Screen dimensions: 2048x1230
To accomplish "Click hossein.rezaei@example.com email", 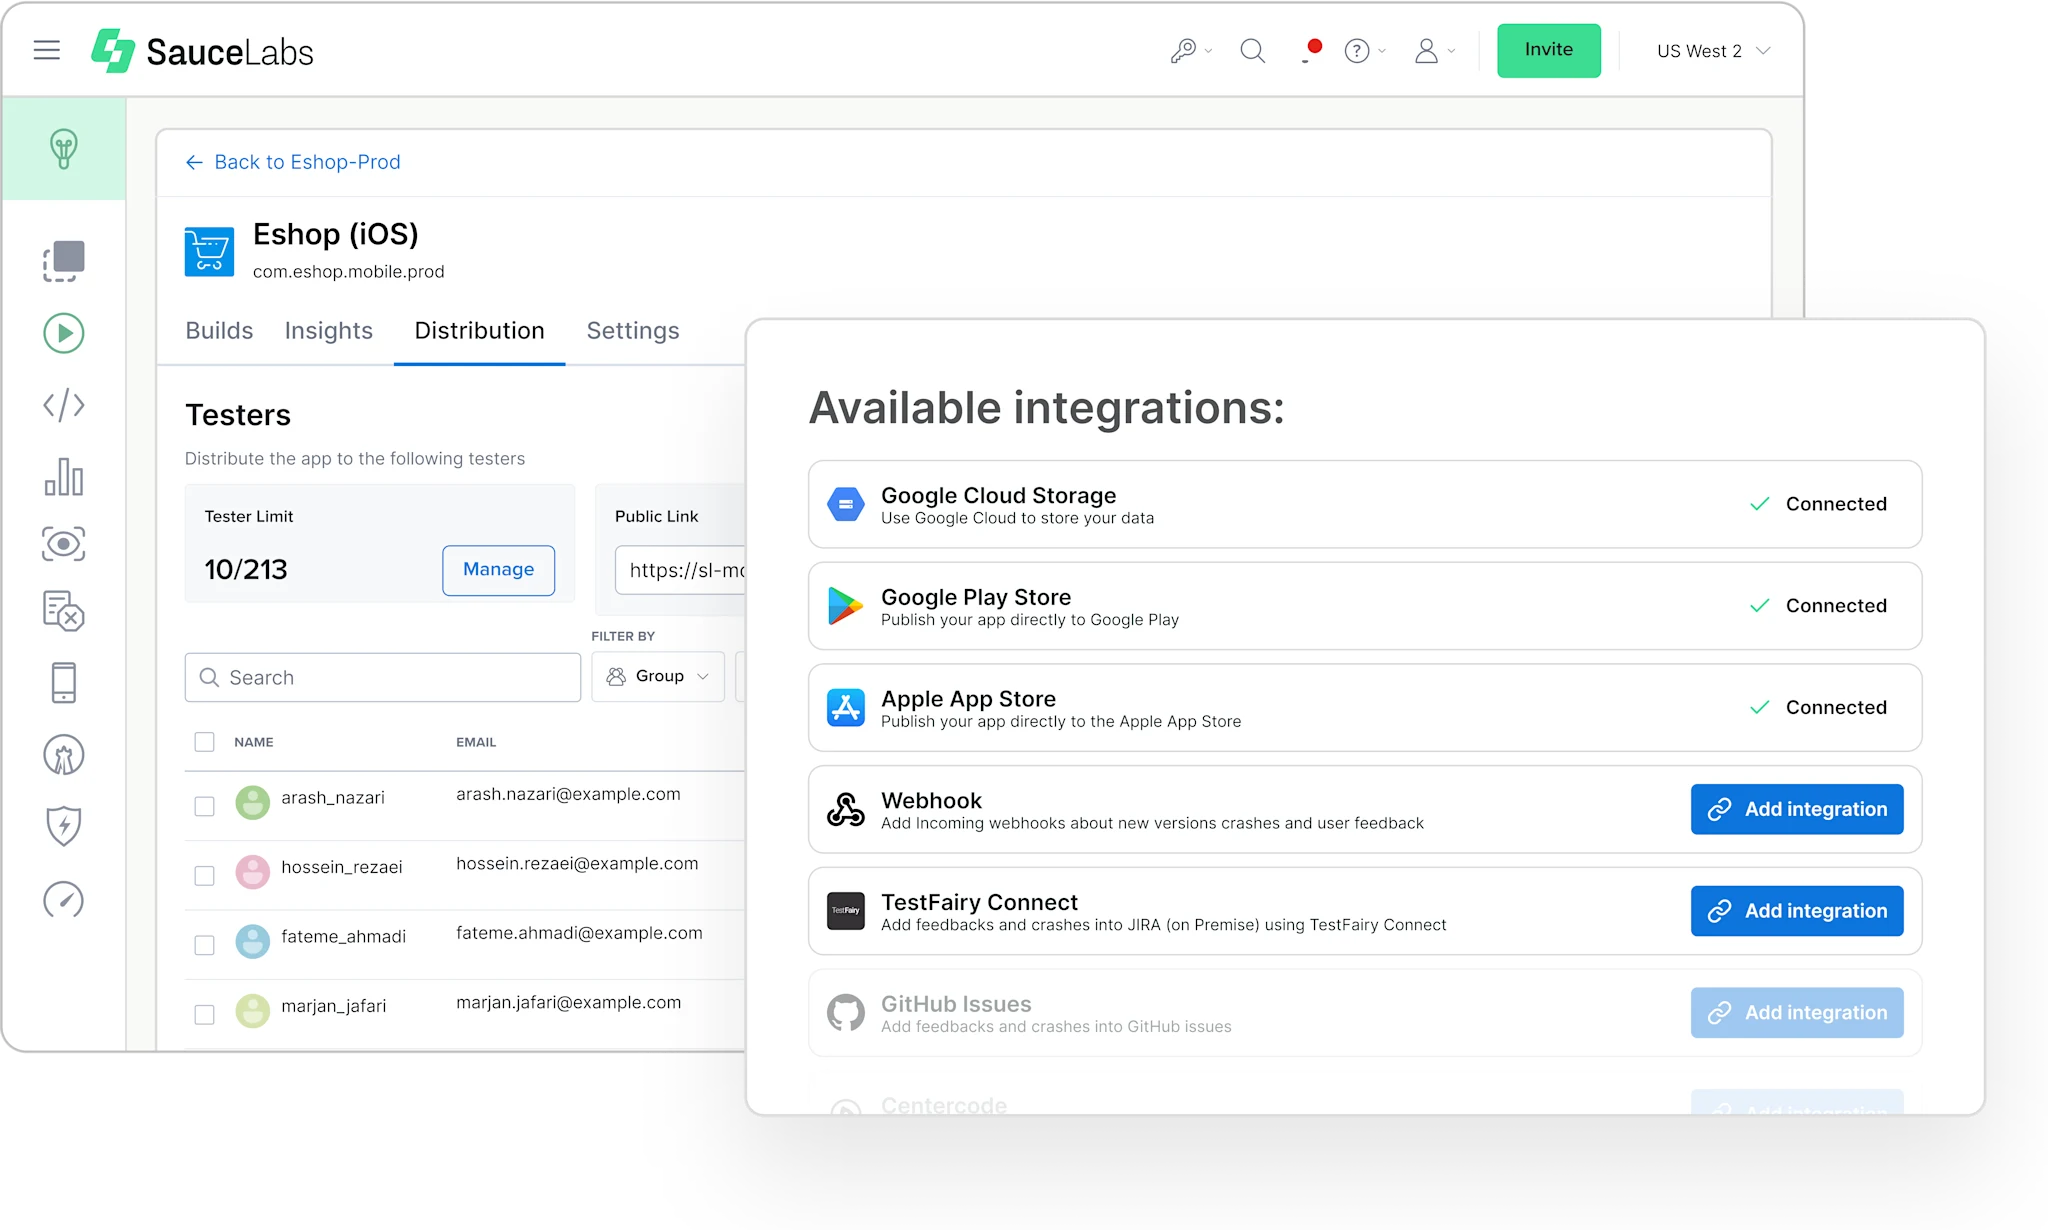I will 577,864.
